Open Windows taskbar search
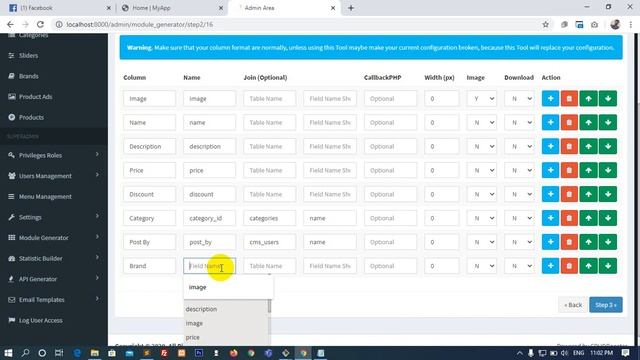This screenshot has height=360, width=640. (x=25, y=353)
